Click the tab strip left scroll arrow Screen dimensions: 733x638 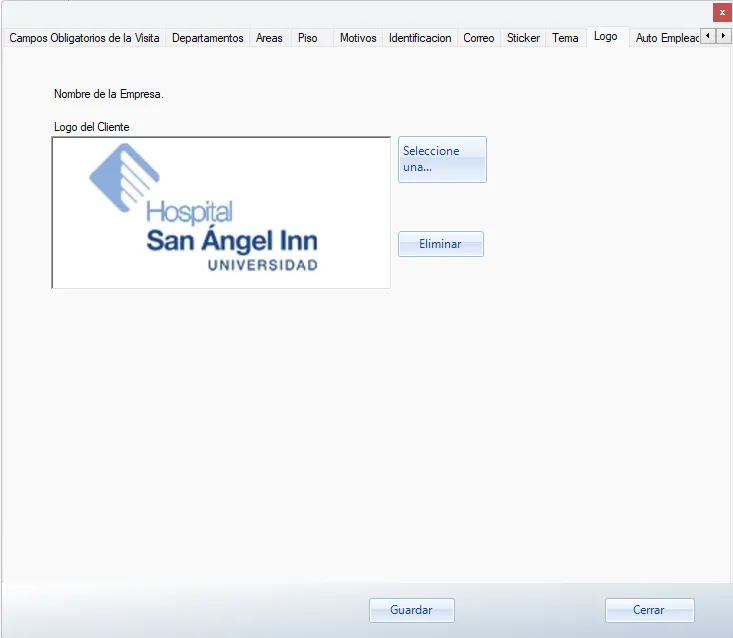pos(708,36)
